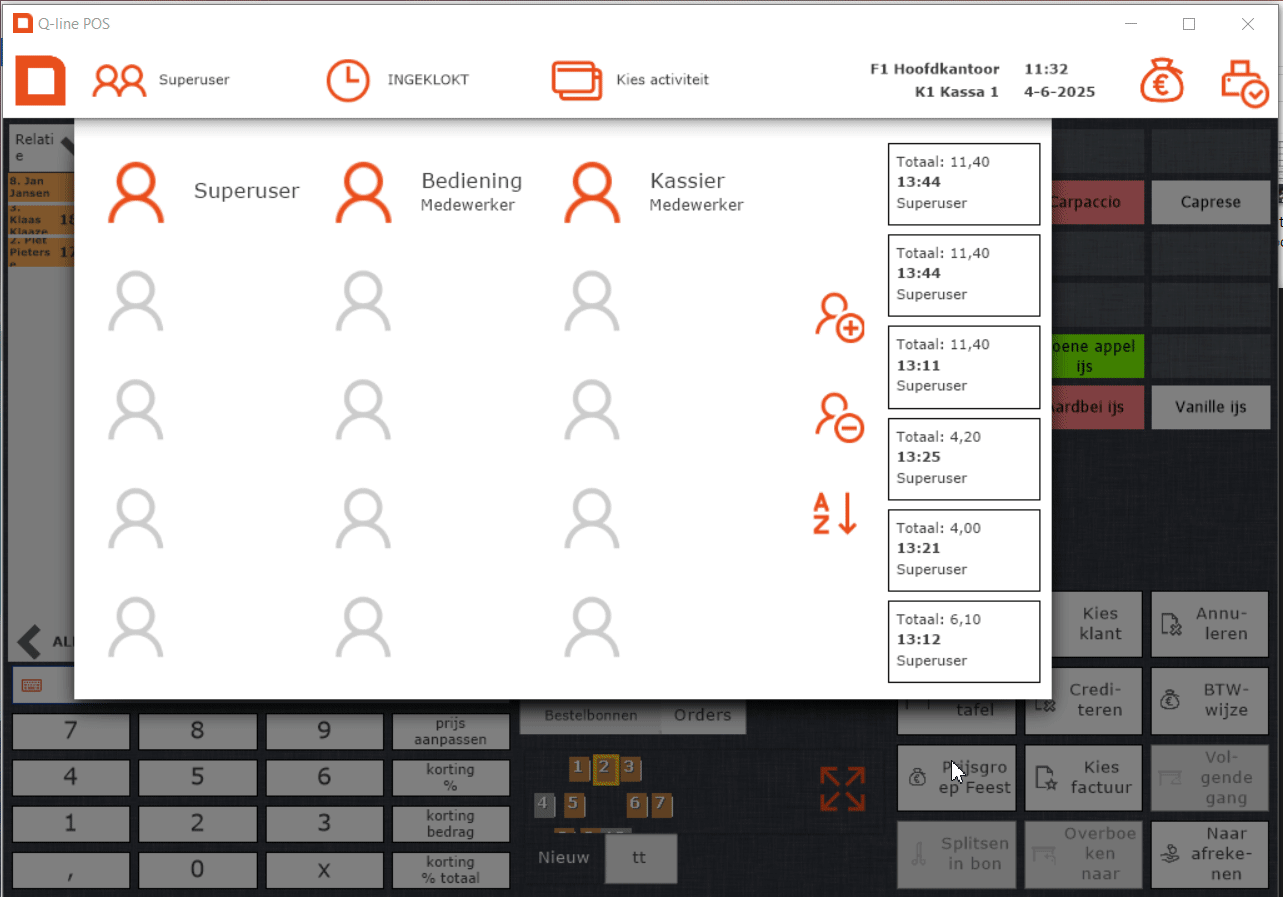
Task: Open the INGEKLOKT clock icon
Action: coord(348,80)
